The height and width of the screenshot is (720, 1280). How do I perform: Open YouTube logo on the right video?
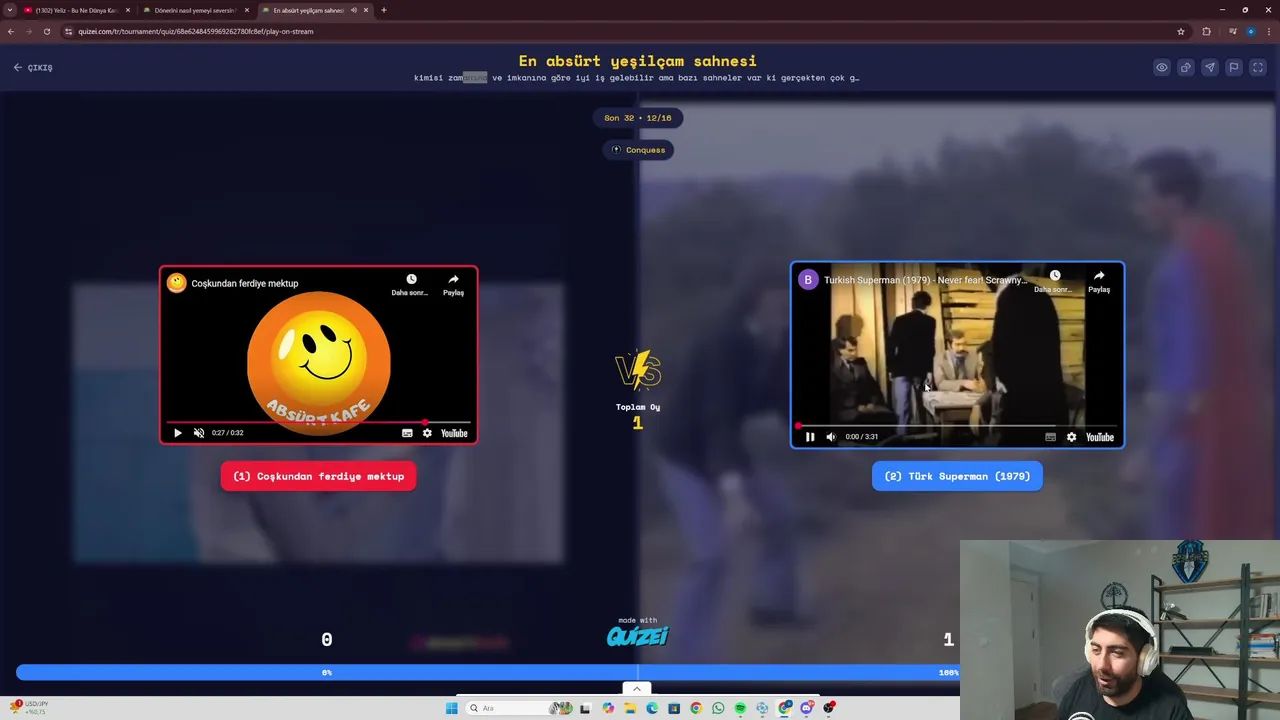point(1099,437)
